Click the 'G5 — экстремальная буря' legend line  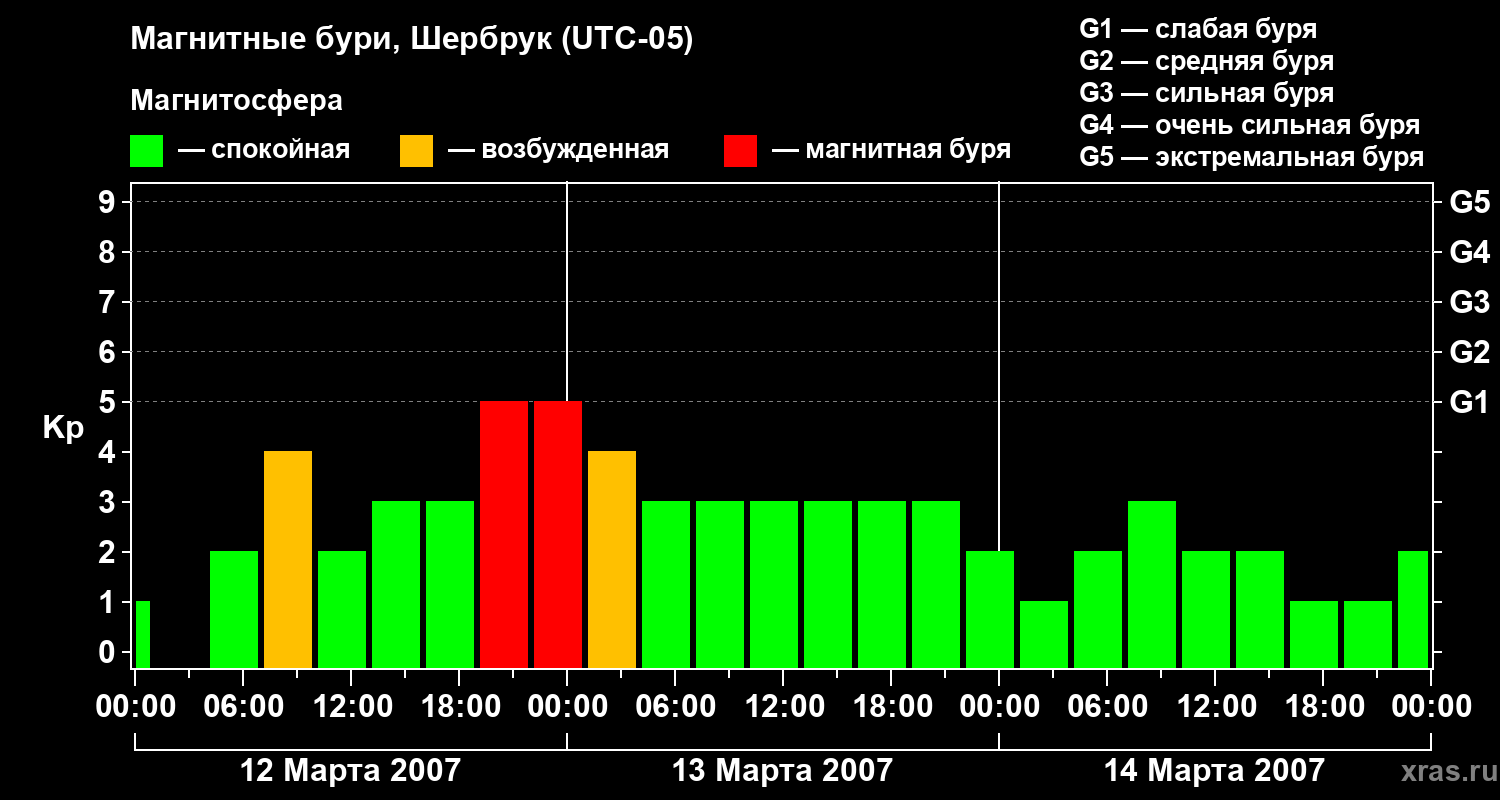1252,157
